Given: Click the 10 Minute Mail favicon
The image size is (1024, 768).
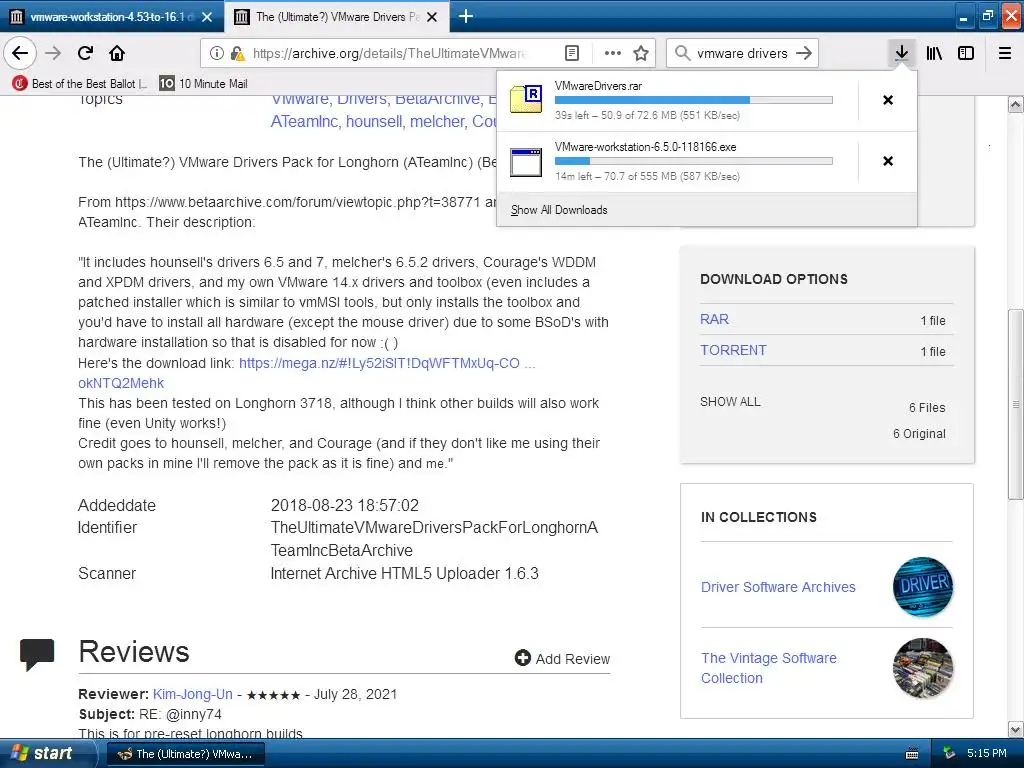Looking at the screenshot, I should [167, 83].
